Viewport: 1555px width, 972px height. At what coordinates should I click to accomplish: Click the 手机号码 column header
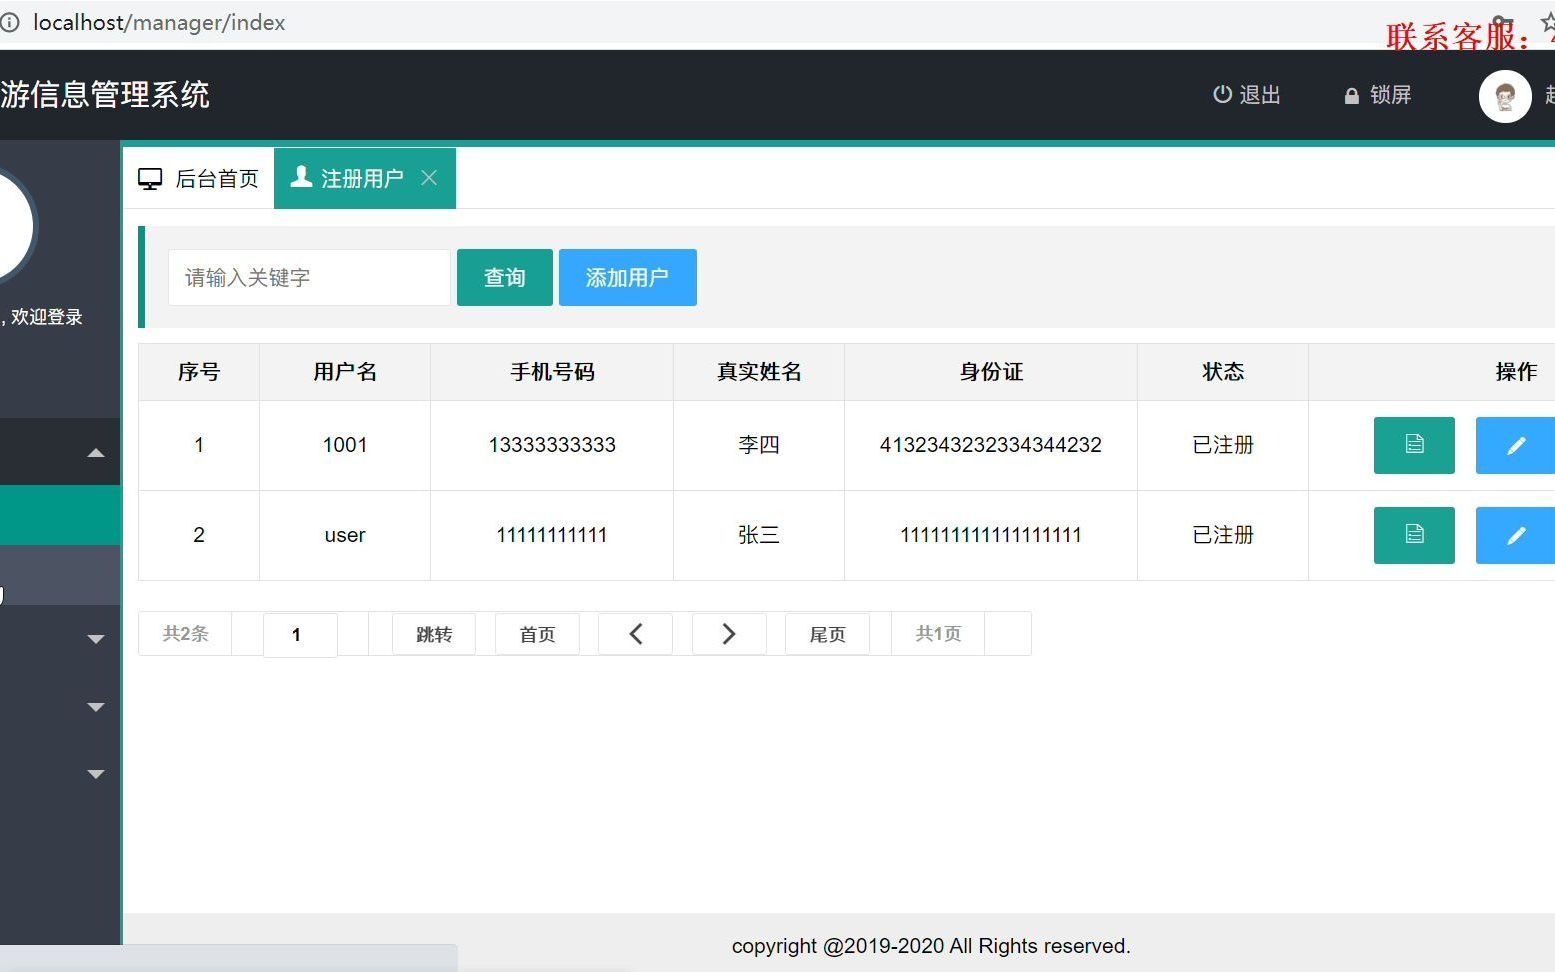(x=552, y=372)
